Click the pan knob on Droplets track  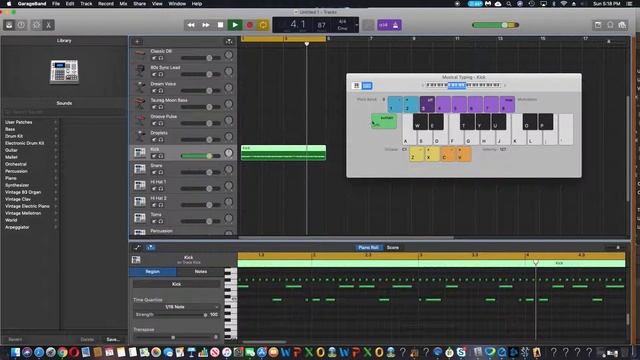point(229,137)
